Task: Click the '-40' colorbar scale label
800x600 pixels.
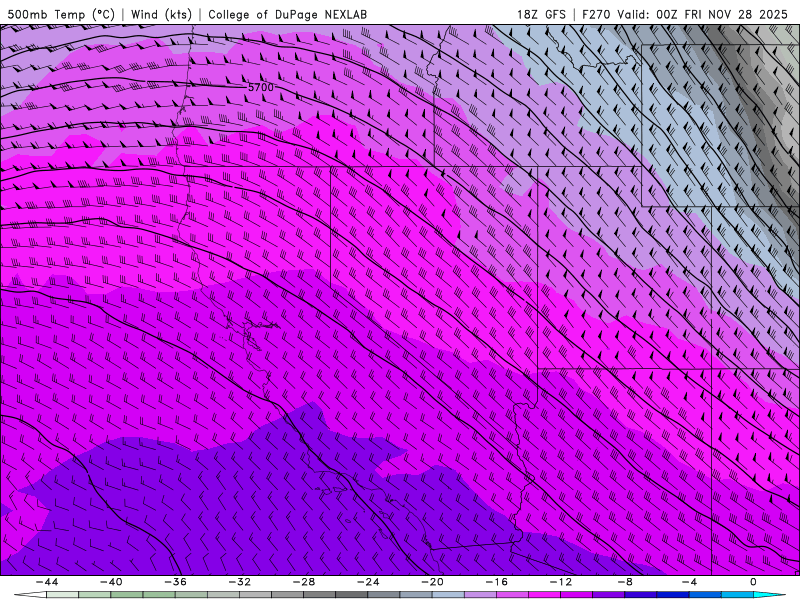Action: pyautogui.click(x=111, y=582)
